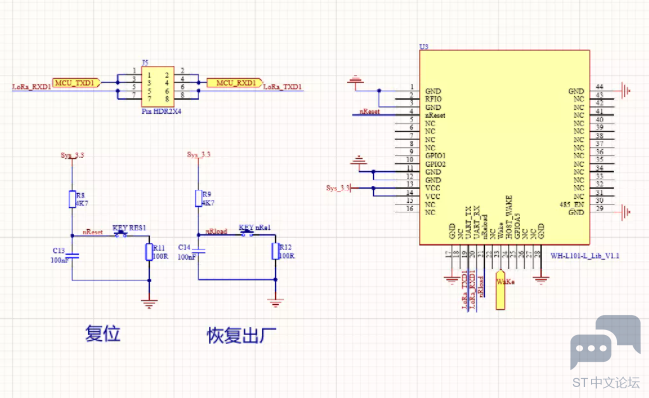Select the KEY nRe1 push-button switch
Screen dimensions: 649x398
[247, 234]
